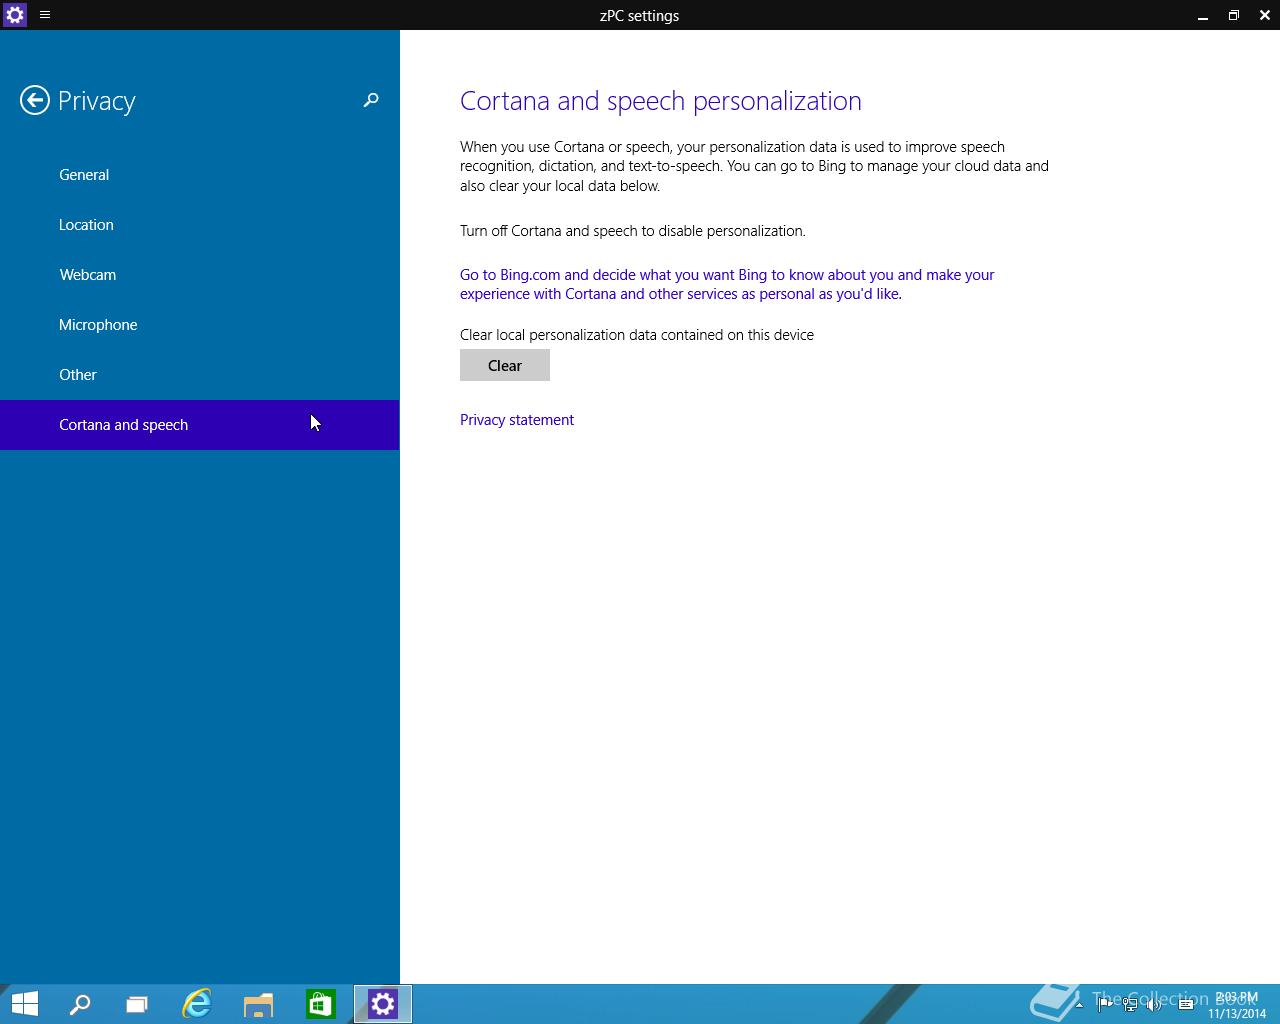Select the Microphone privacy category
The image size is (1280, 1024).
[x=200, y=325]
